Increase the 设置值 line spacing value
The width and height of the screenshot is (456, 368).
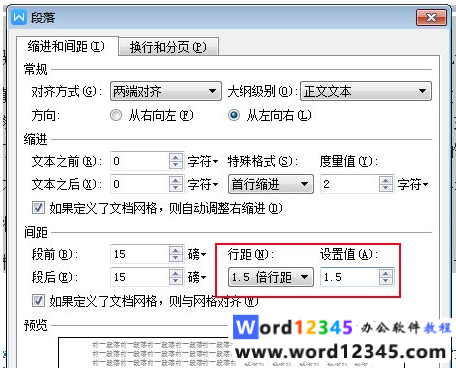(x=386, y=273)
